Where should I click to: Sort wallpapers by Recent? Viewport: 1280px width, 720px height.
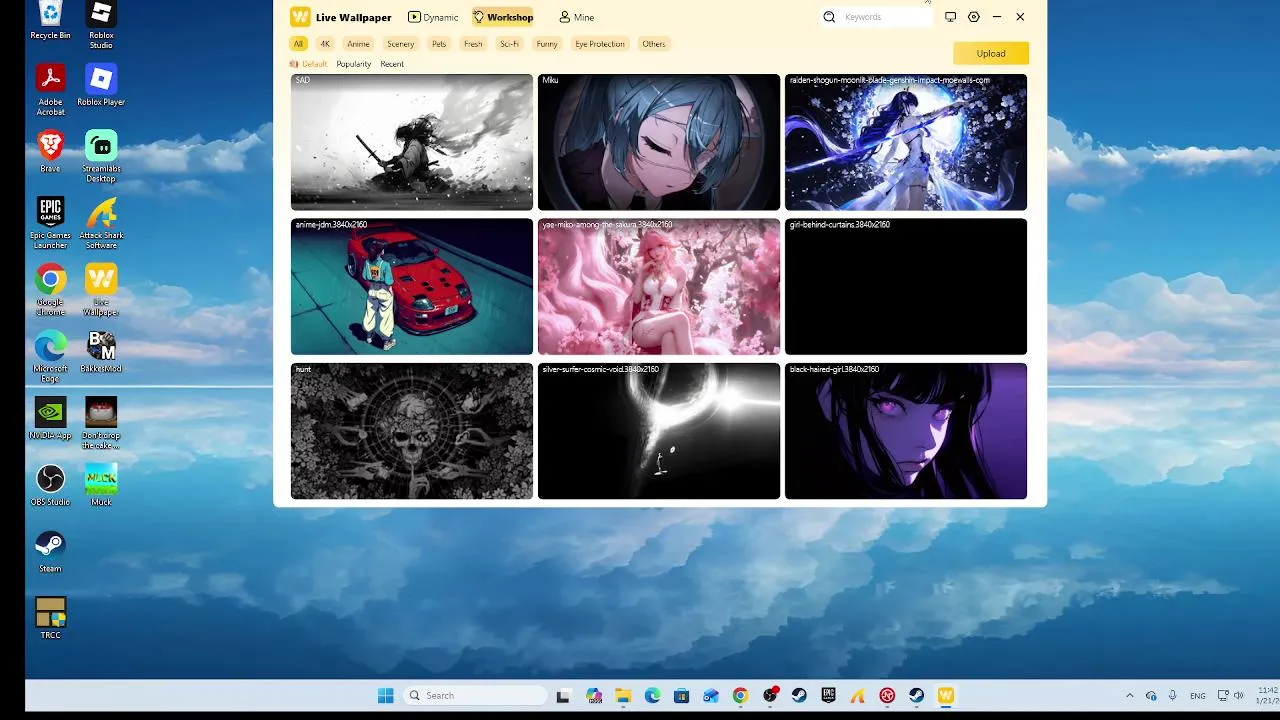click(392, 64)
